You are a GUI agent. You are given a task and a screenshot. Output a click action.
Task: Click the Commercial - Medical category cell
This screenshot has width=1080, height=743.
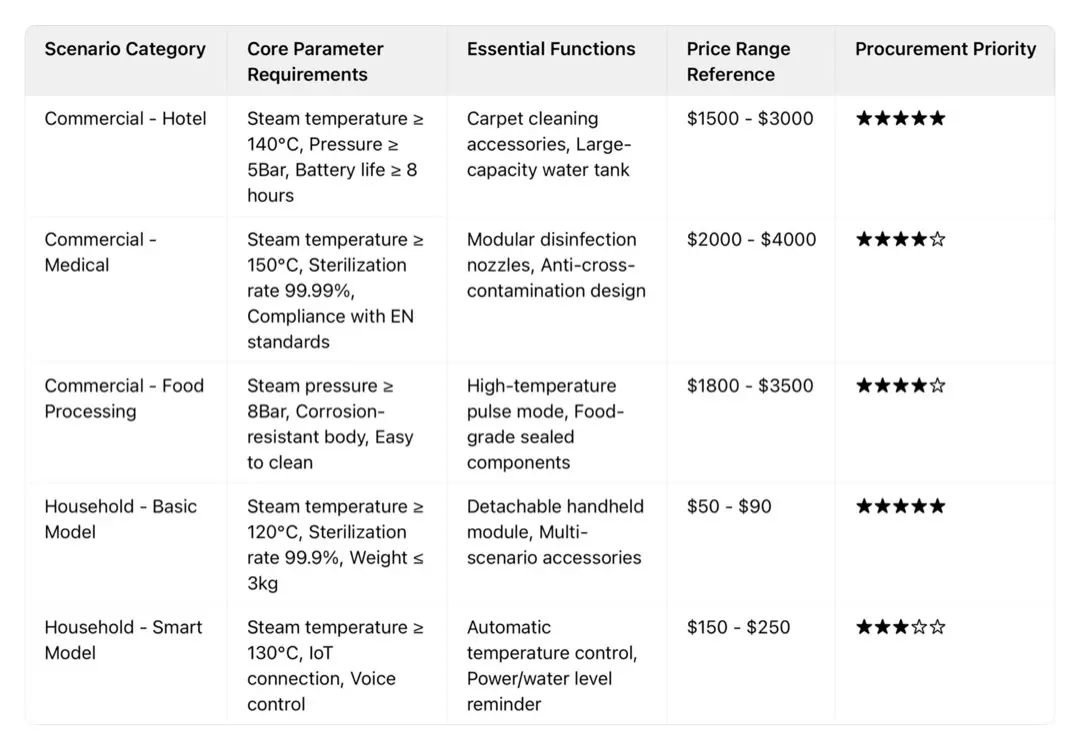pos(100,253)
